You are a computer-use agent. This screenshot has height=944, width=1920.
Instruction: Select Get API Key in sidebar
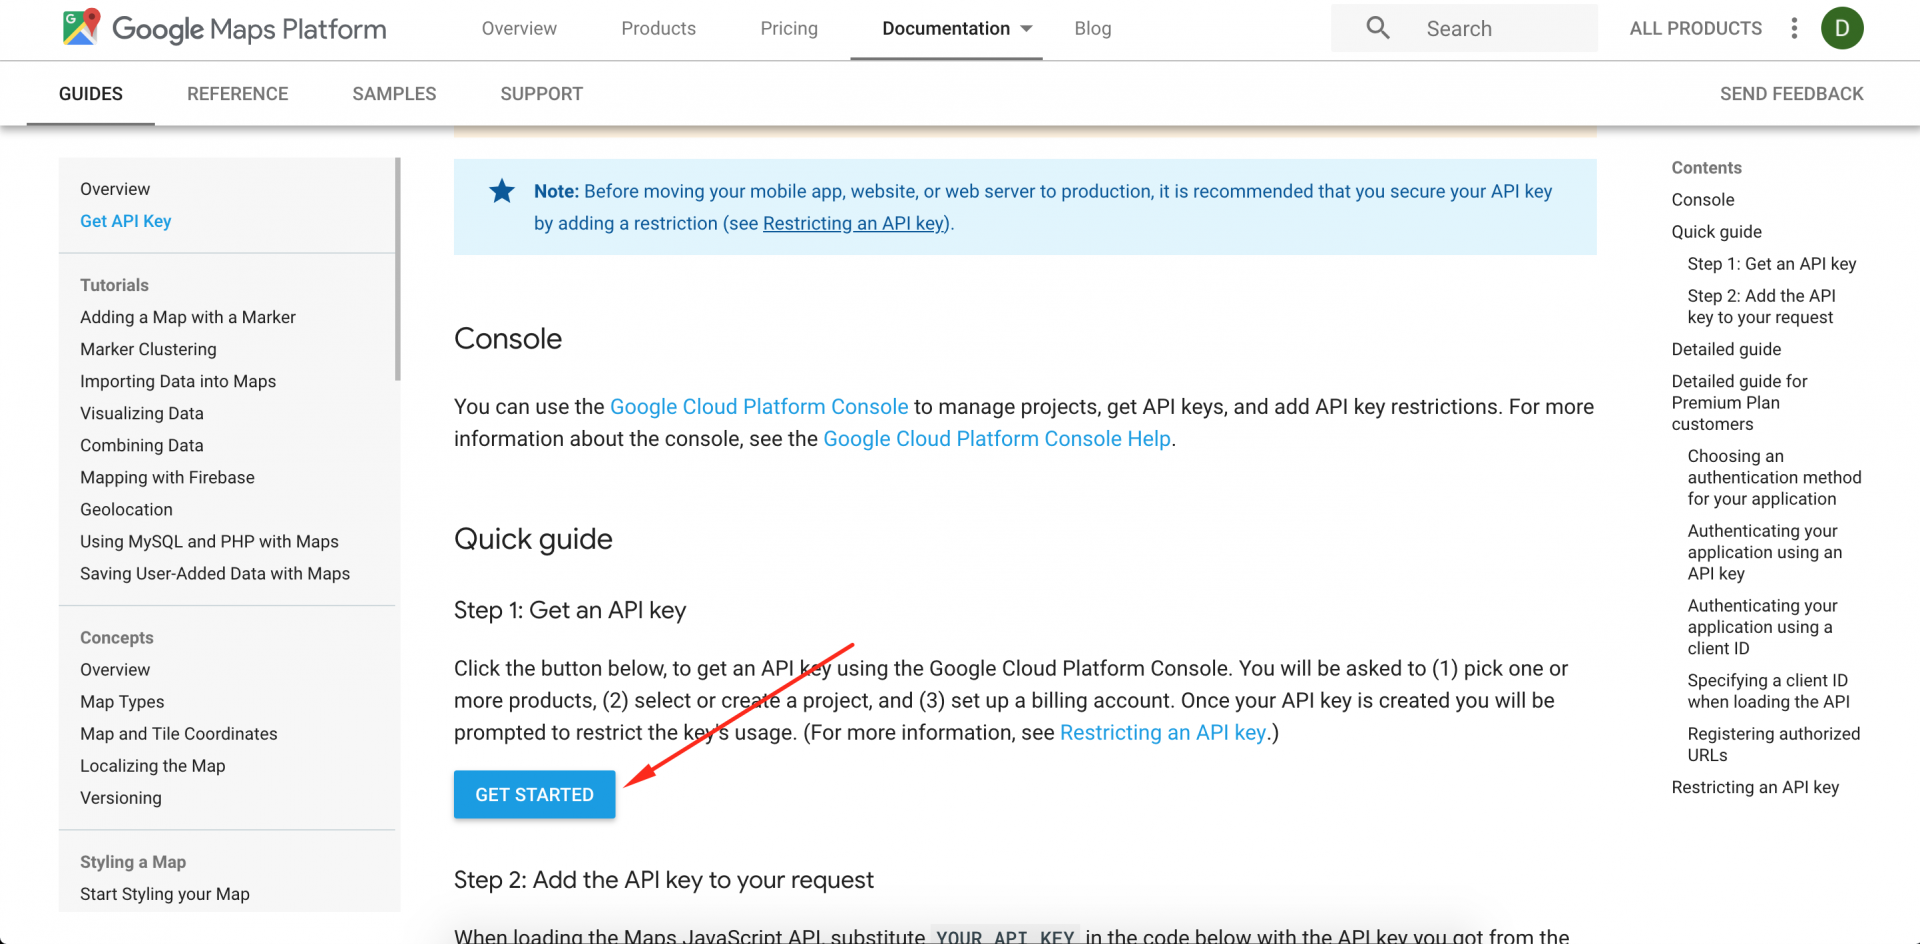[x=125, y=221]
